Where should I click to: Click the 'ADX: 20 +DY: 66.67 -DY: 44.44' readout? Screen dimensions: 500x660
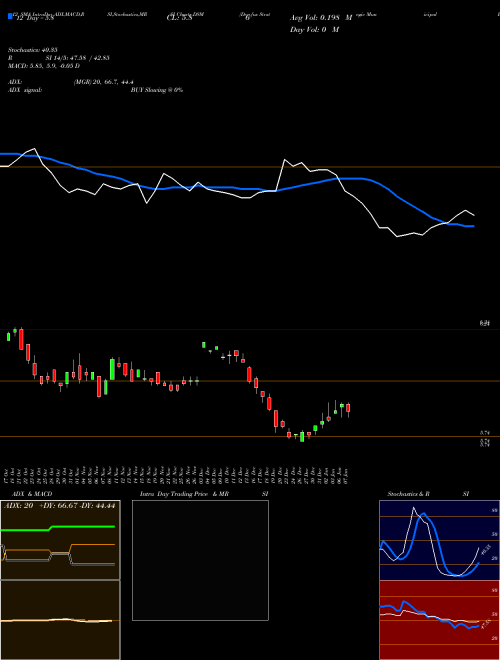[x=59, y=506]
